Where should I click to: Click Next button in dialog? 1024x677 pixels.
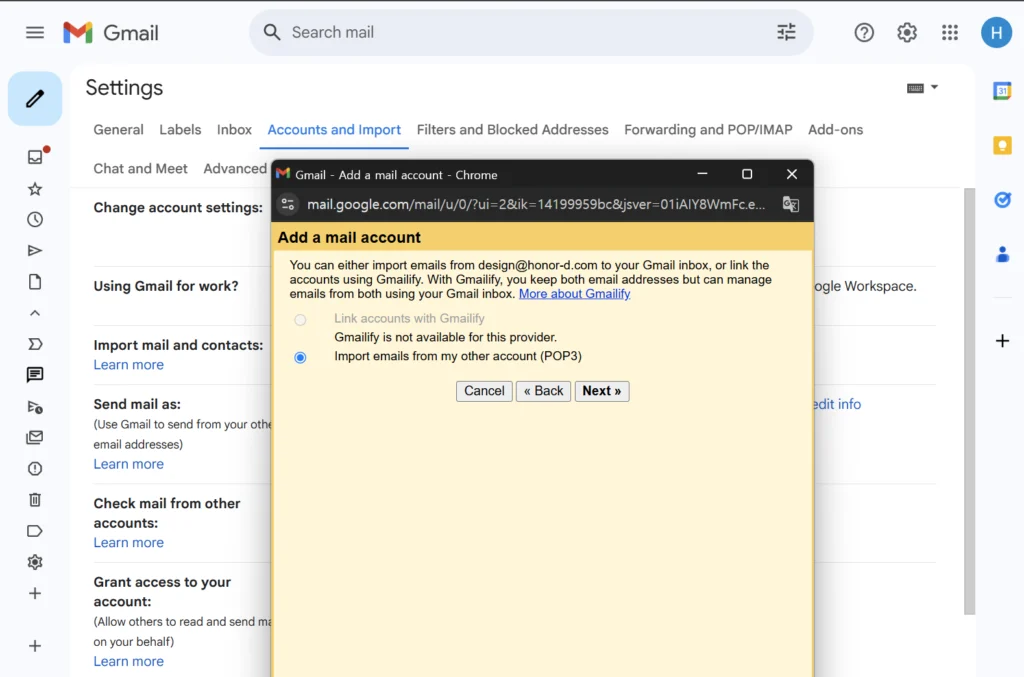601,391
